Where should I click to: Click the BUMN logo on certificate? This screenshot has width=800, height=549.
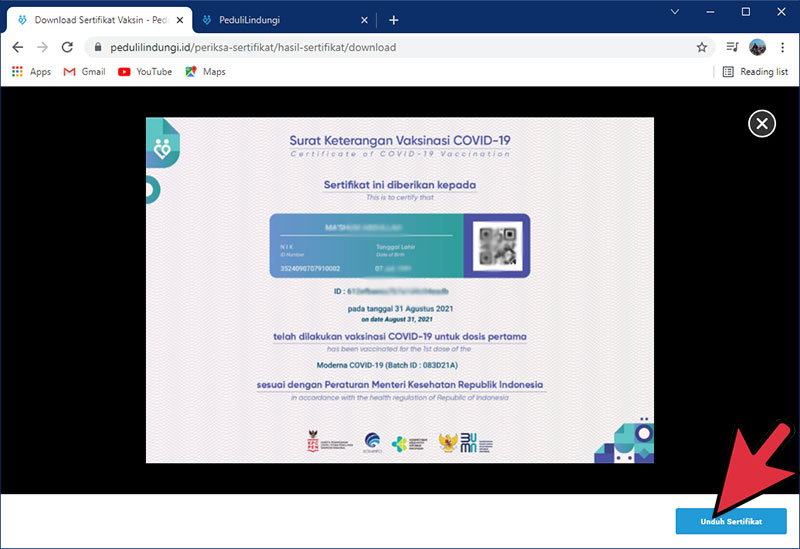[477, 442]
